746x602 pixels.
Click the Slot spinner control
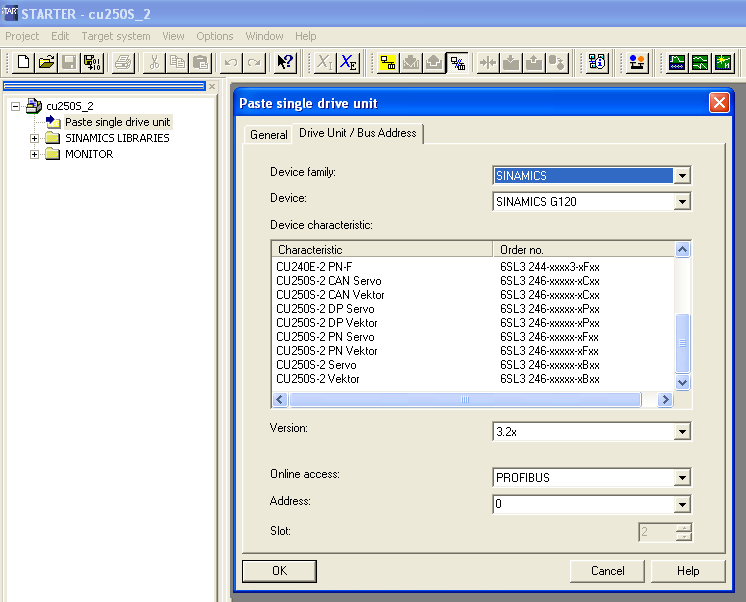click(x=684, y=532)
